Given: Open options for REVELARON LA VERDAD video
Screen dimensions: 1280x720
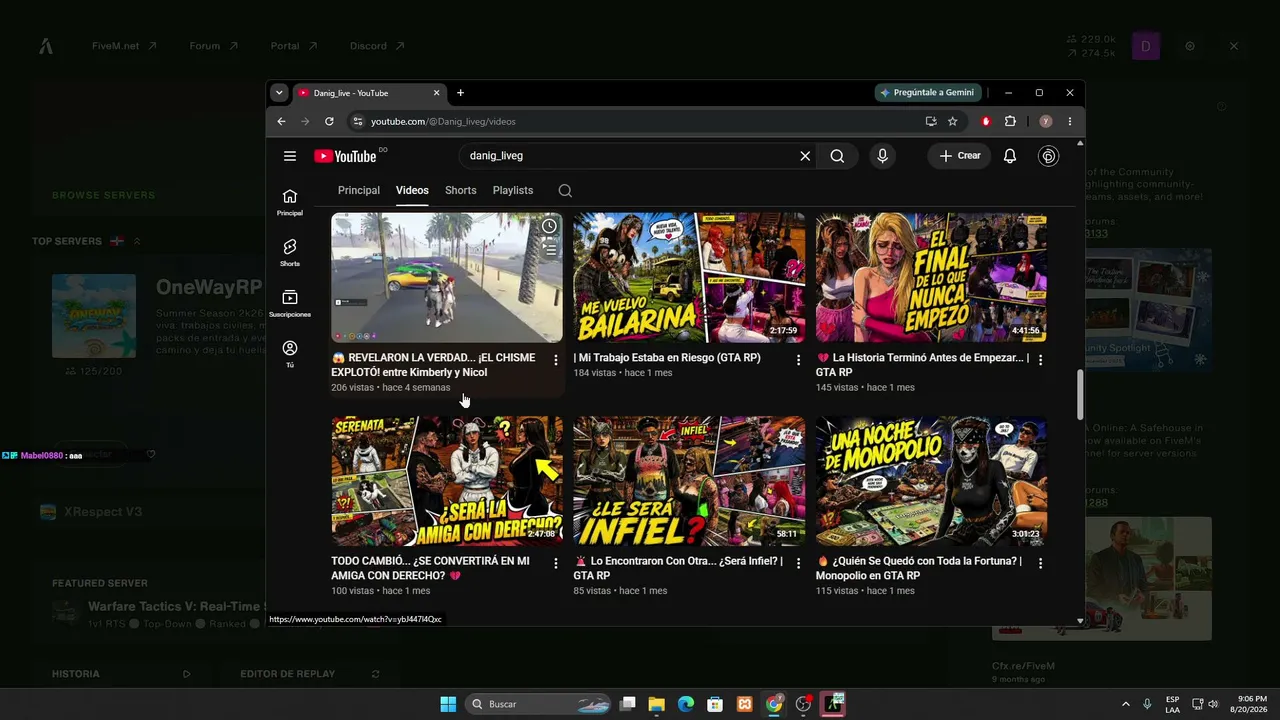Looking at the screenshot, I should point(556,360).
